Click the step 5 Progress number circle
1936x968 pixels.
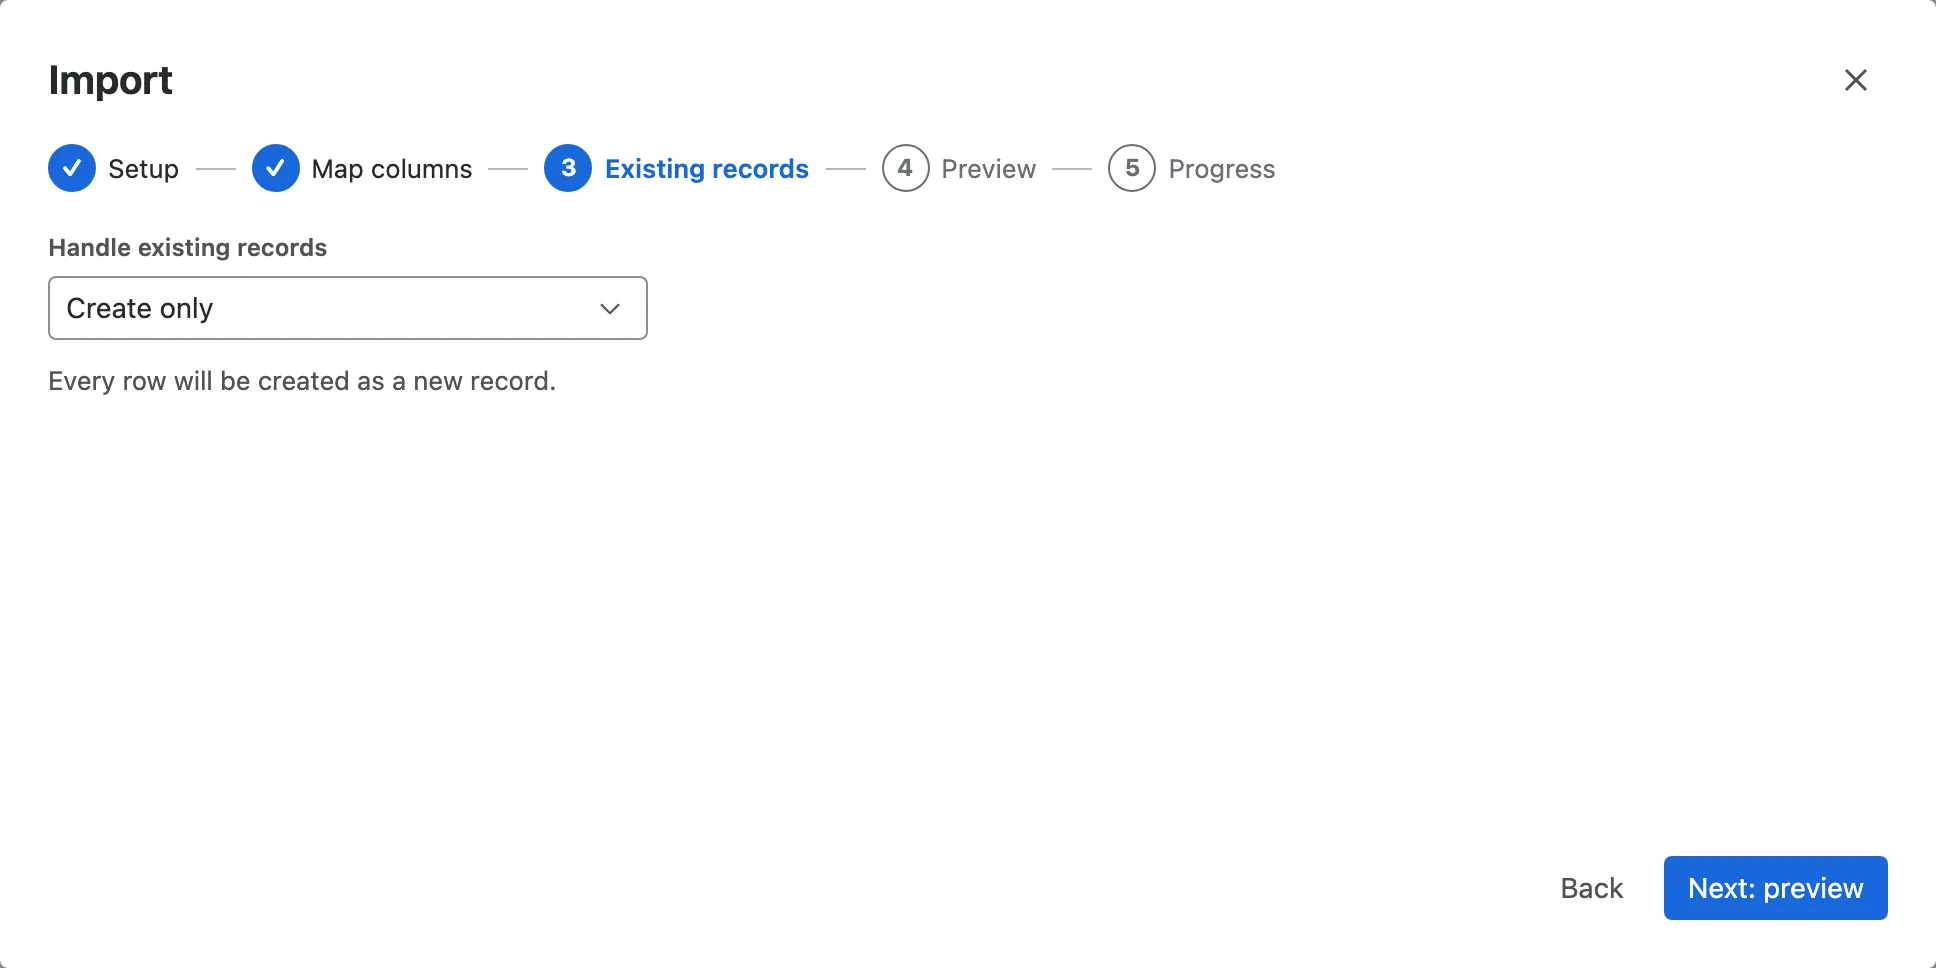click(1132, 168)
